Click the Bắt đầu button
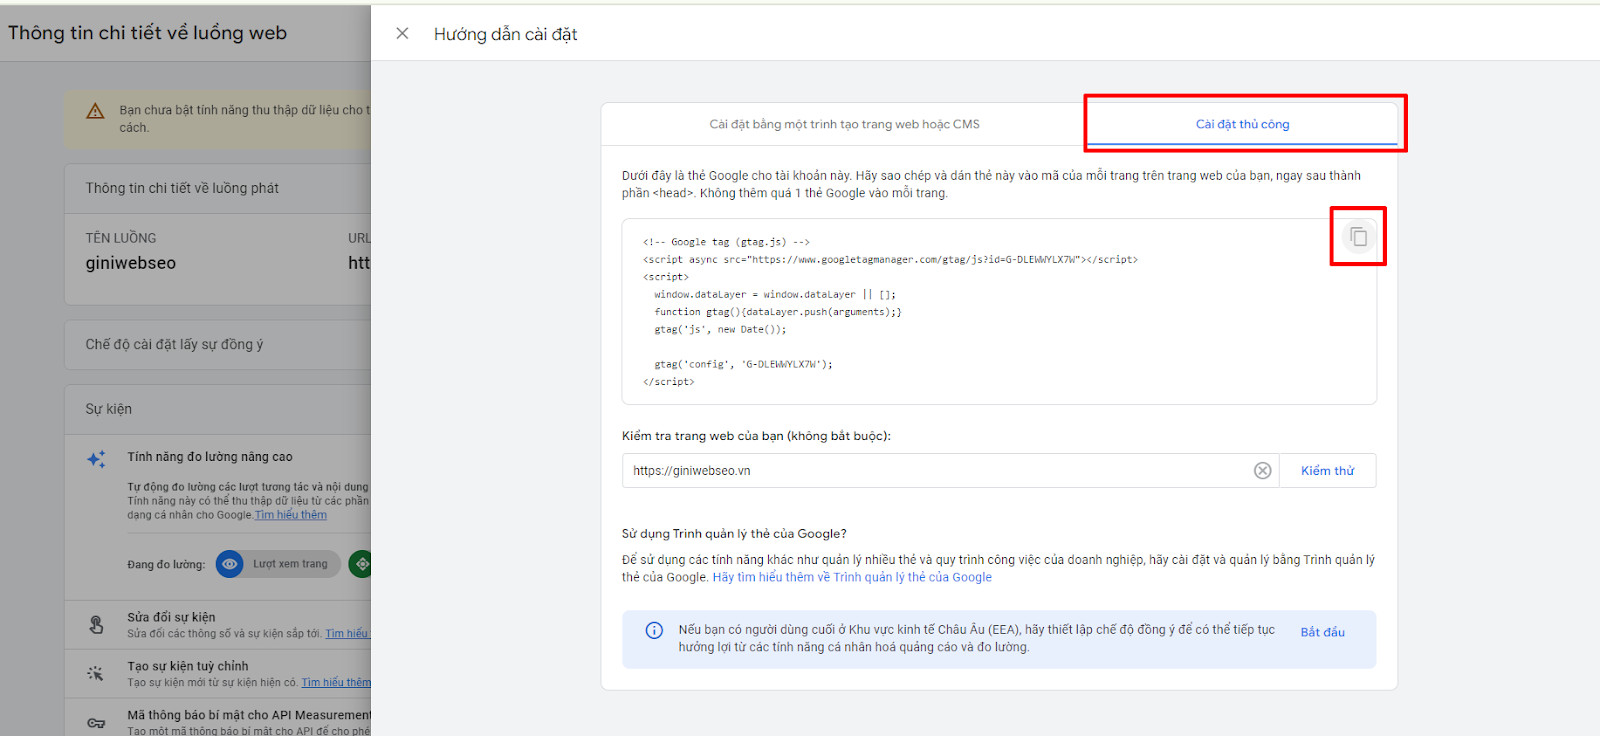1600x736 pixels. (1322, 632)
